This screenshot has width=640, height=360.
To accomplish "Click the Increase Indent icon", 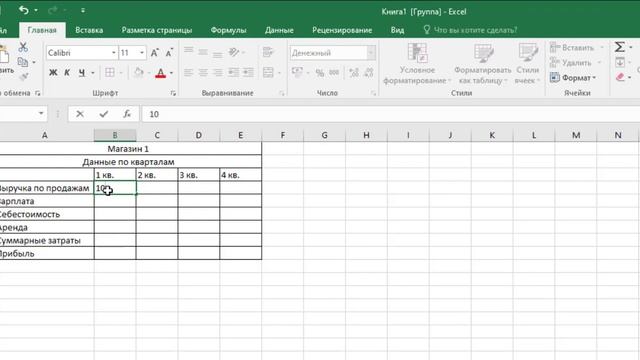I will (248, 73).
